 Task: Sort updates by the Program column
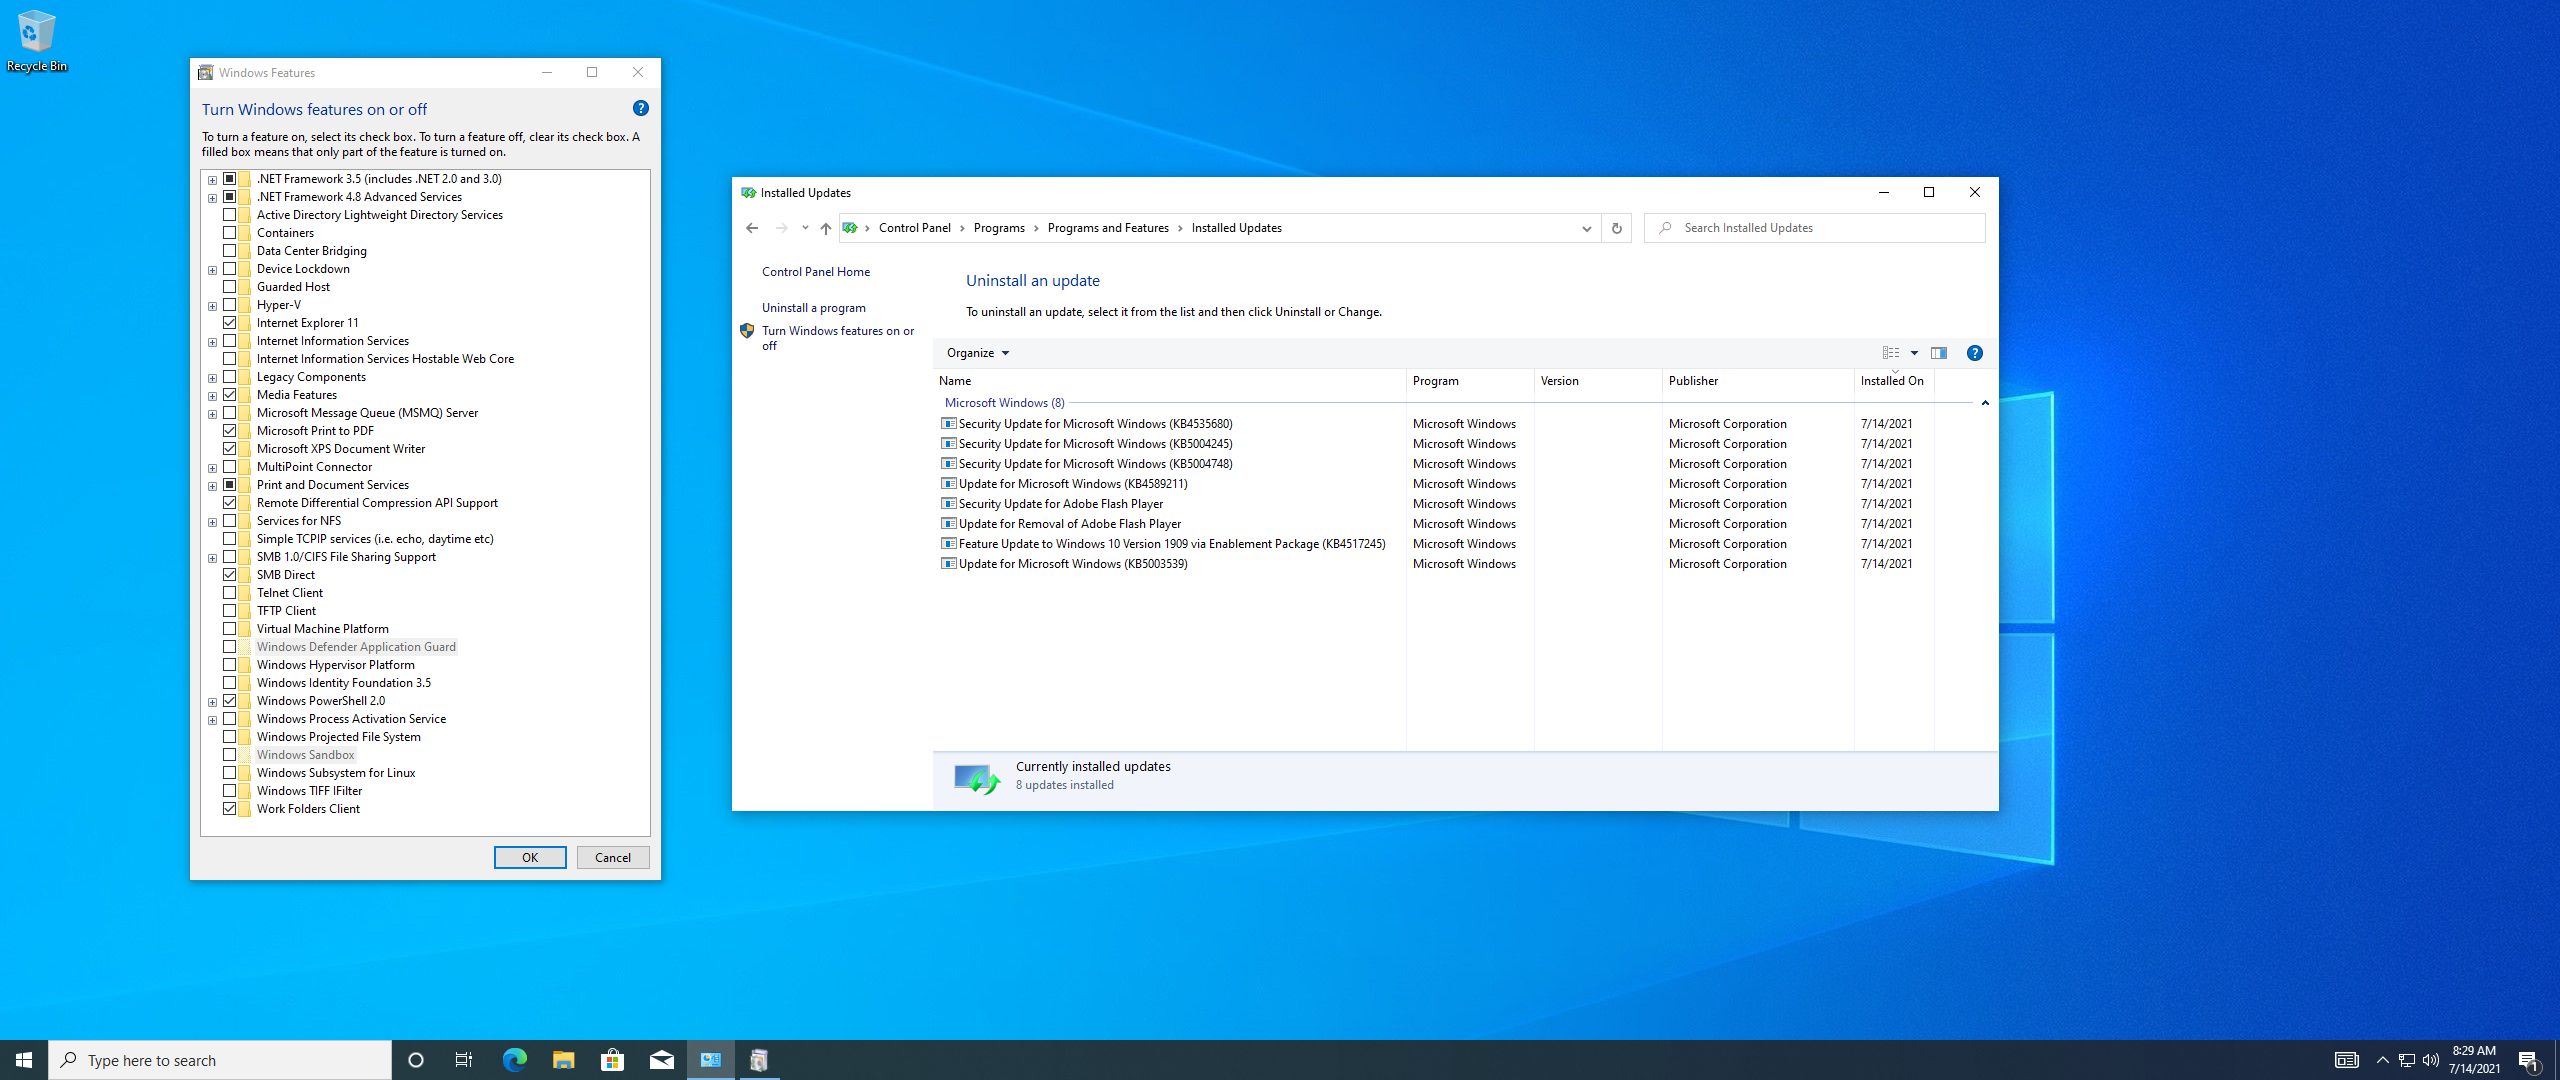(x=1469, y=381)
